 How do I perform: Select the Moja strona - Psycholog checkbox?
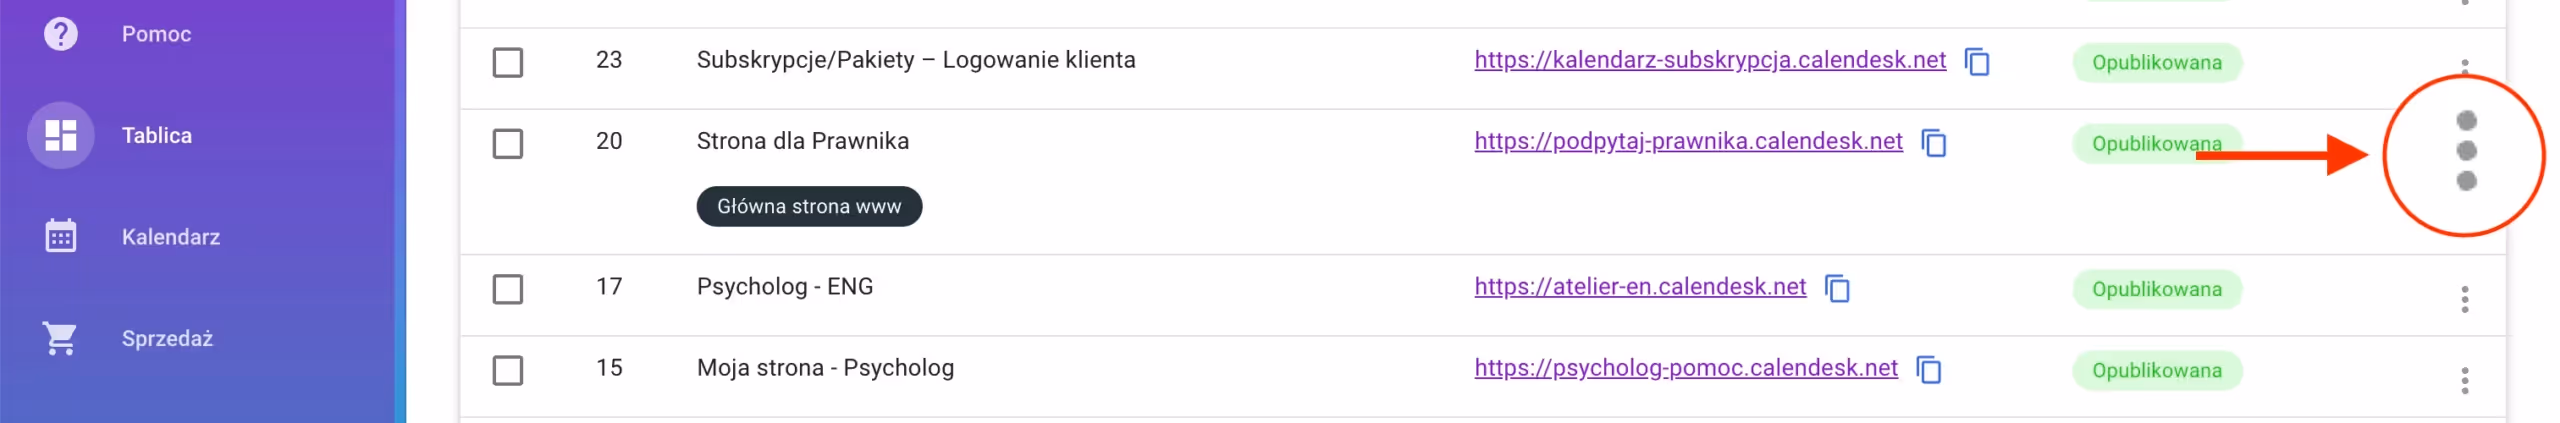508,370
